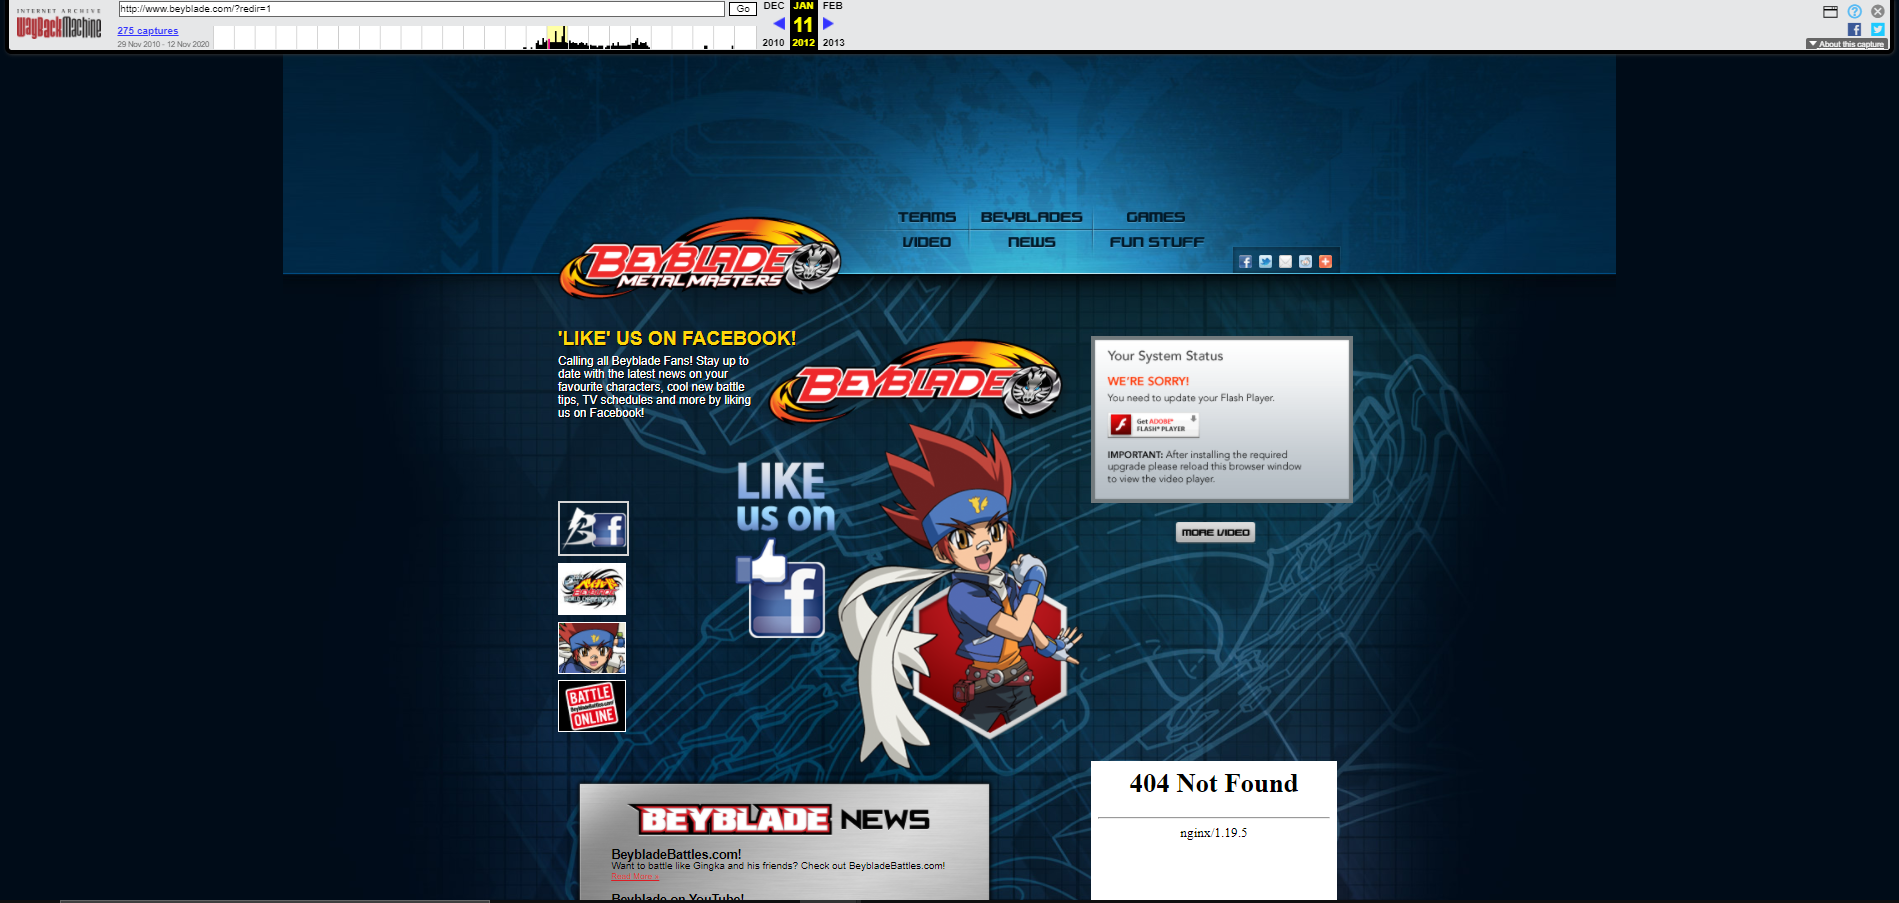Share capture on Twitter in Wayback toolbar
The image size is (1899, 903).
[1878, 30]
